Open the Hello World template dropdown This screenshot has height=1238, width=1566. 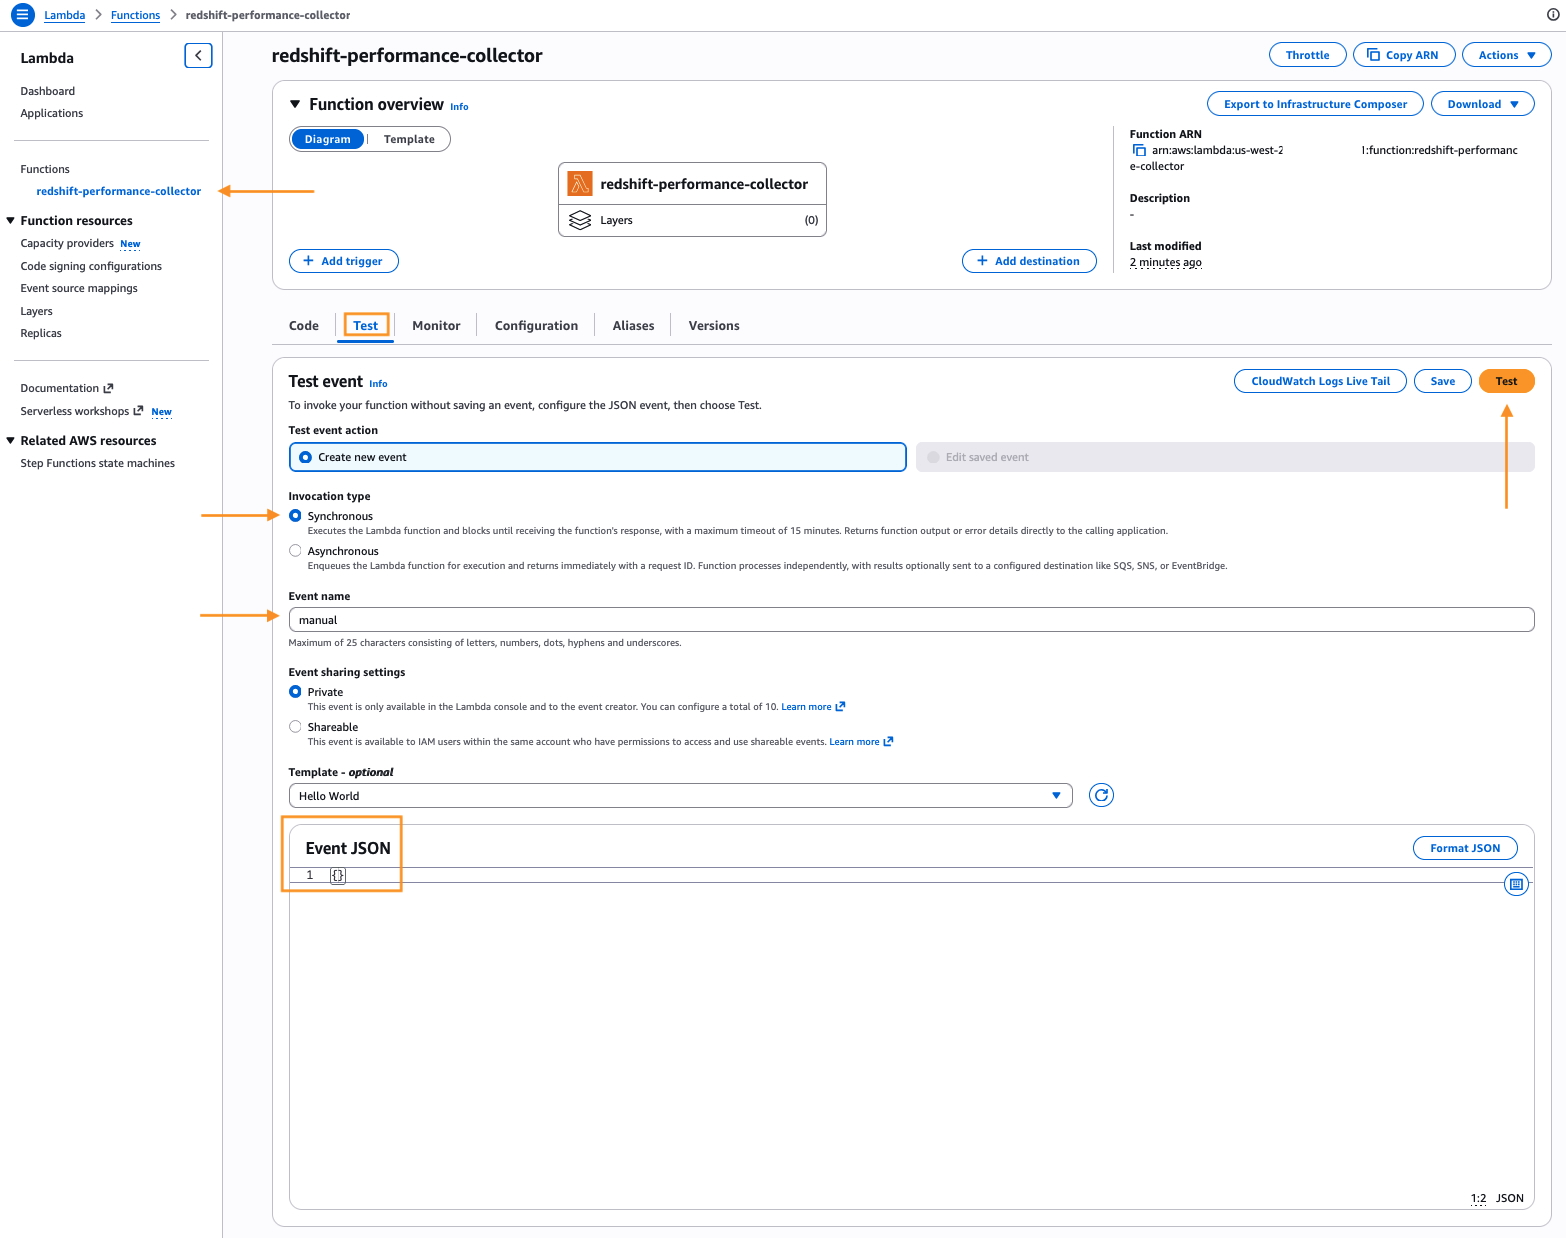point(680,796)
